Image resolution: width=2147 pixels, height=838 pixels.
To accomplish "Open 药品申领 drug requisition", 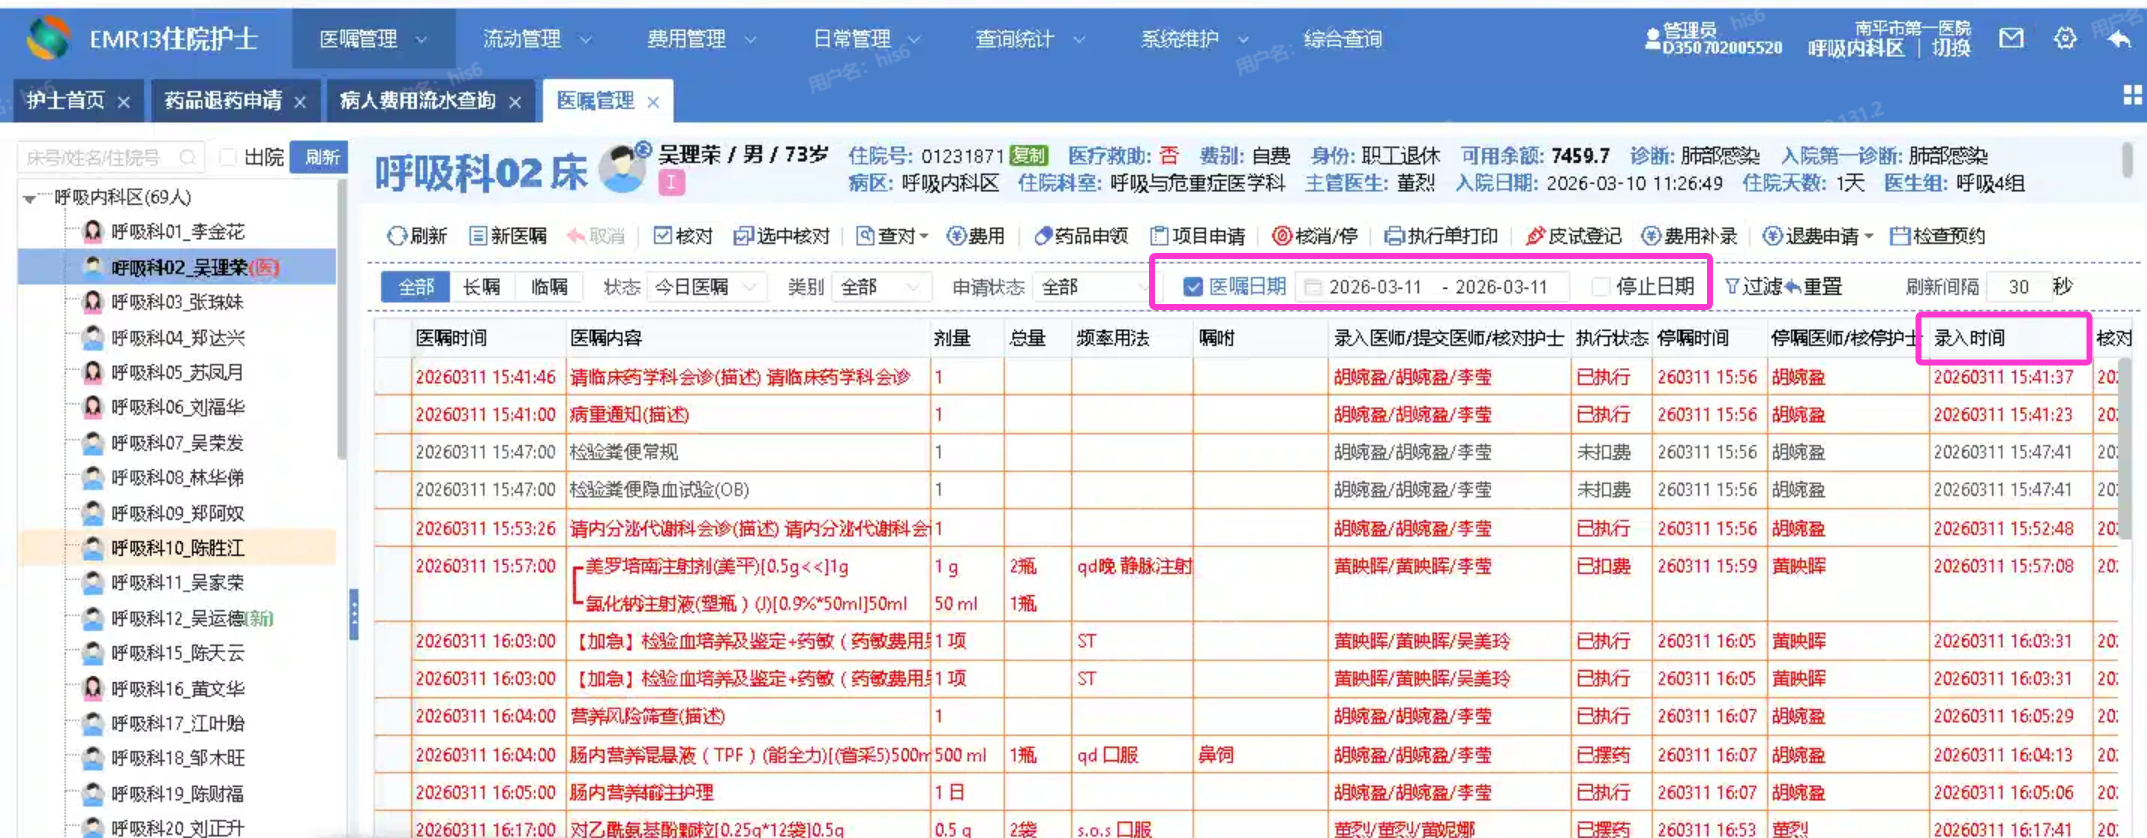I will point(1080,236).
